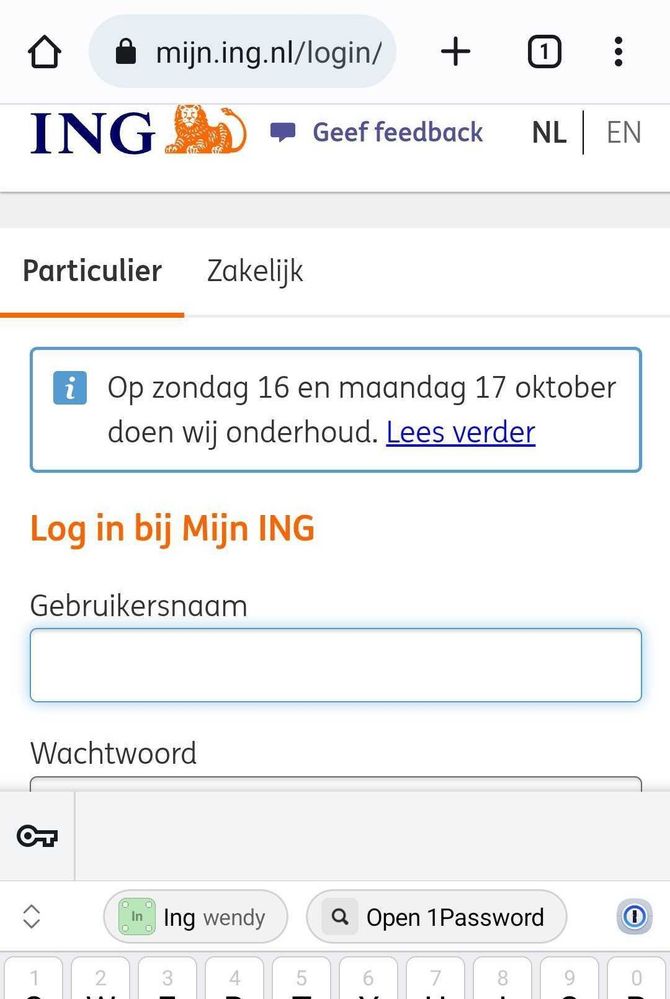Select the NL language option
This screenshot has width=670, height=999.
[549, 132]
